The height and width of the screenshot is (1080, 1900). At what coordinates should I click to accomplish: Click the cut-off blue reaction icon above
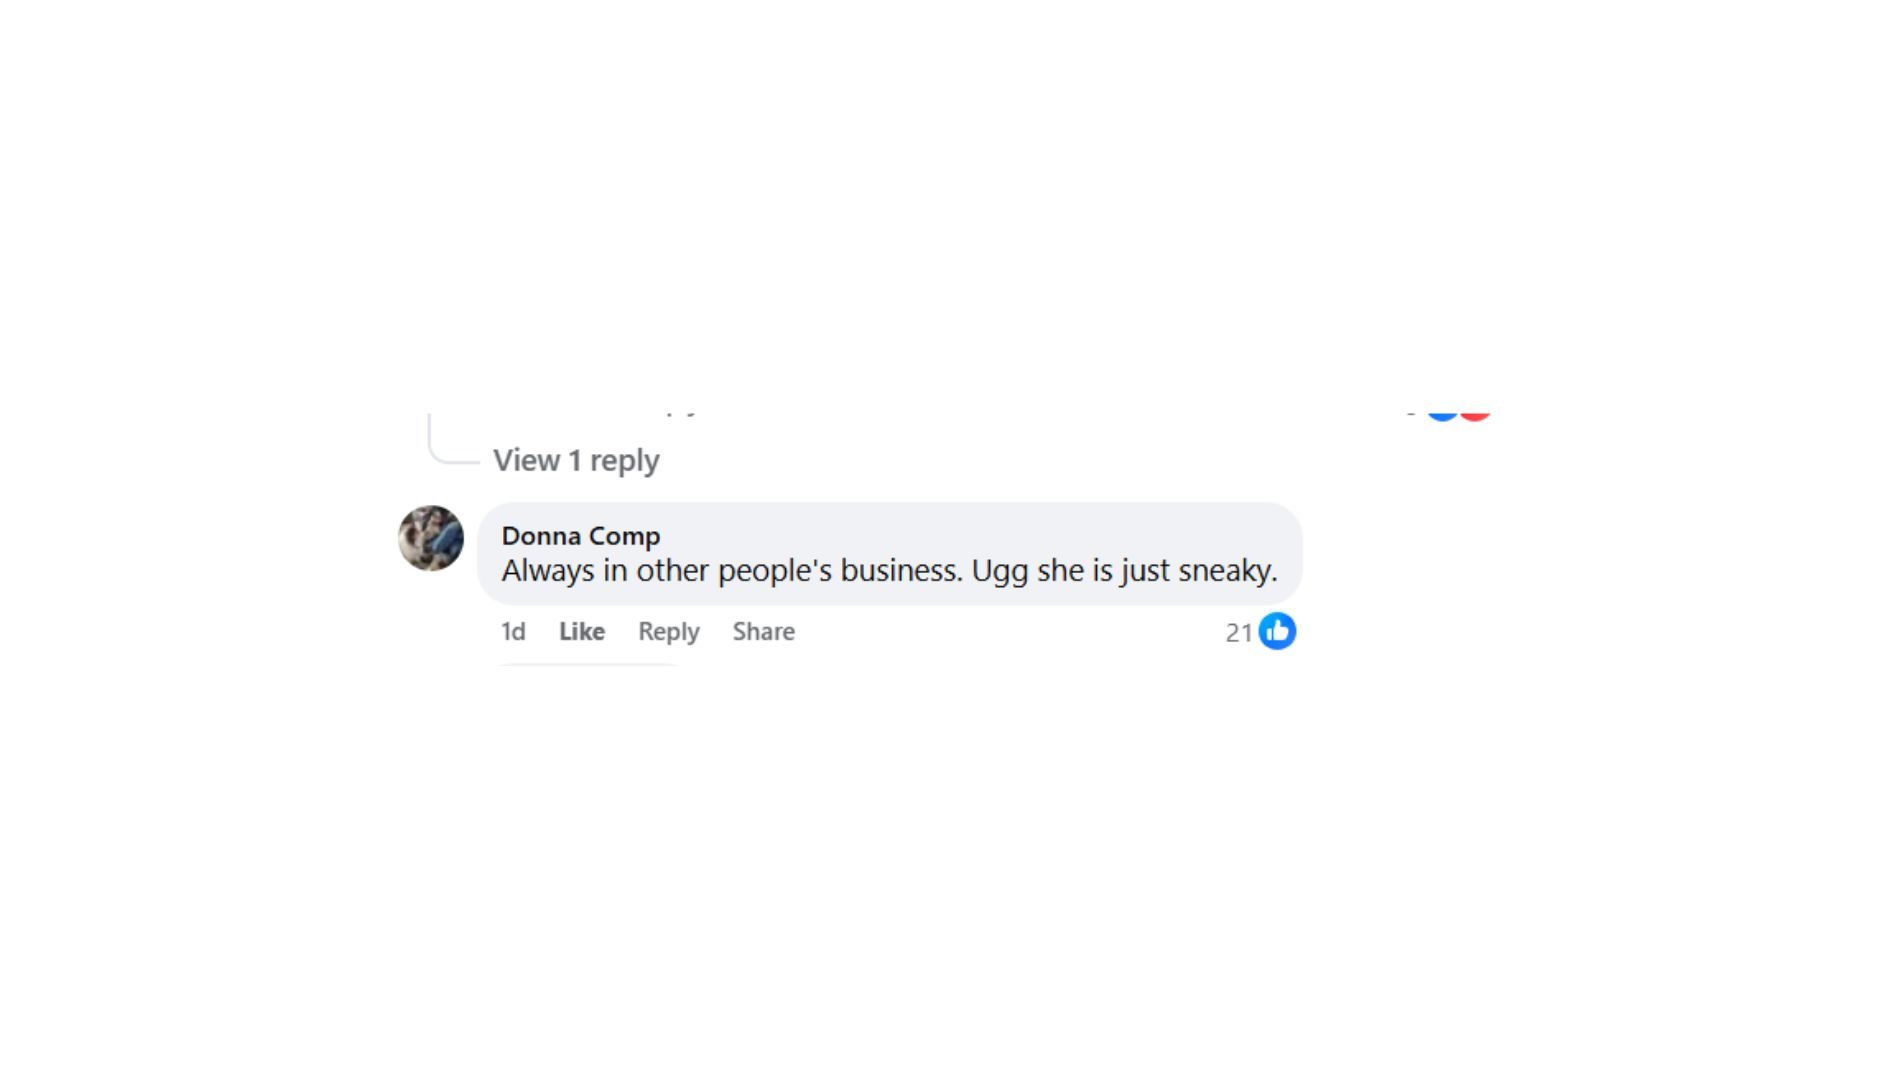click(x=1442, y=413)
